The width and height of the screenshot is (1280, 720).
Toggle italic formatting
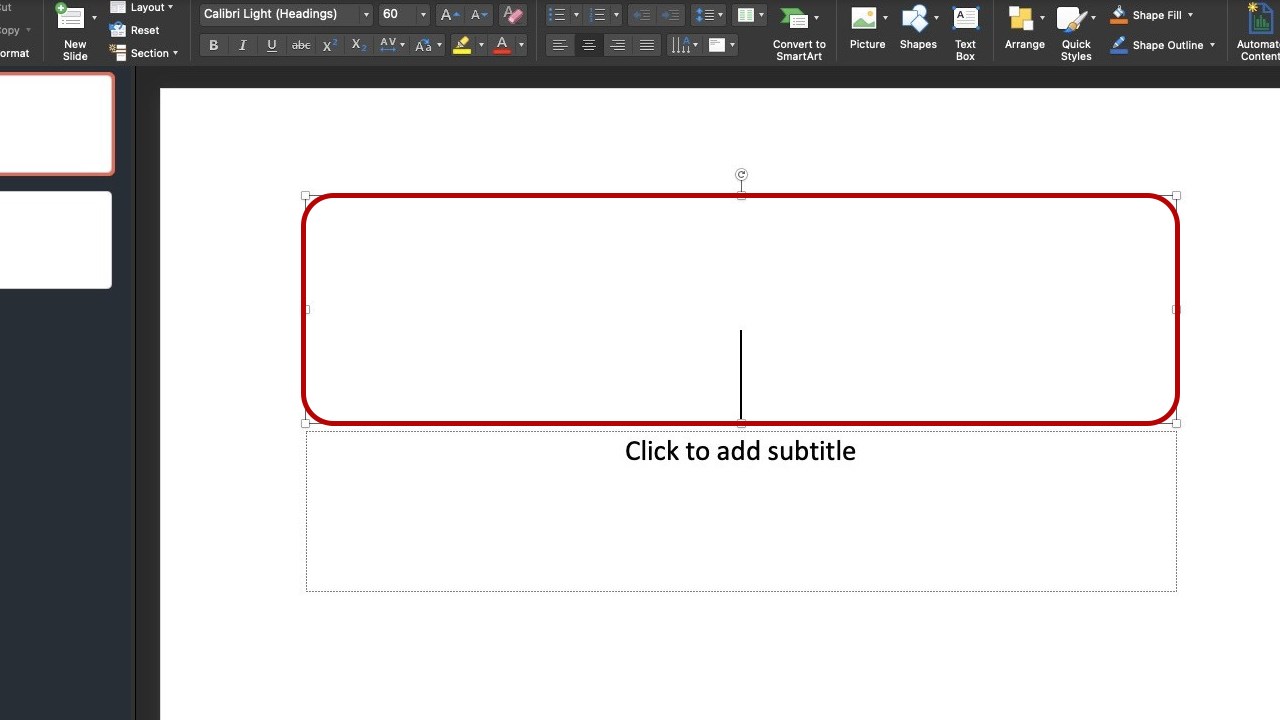click(x=242, y=45)
